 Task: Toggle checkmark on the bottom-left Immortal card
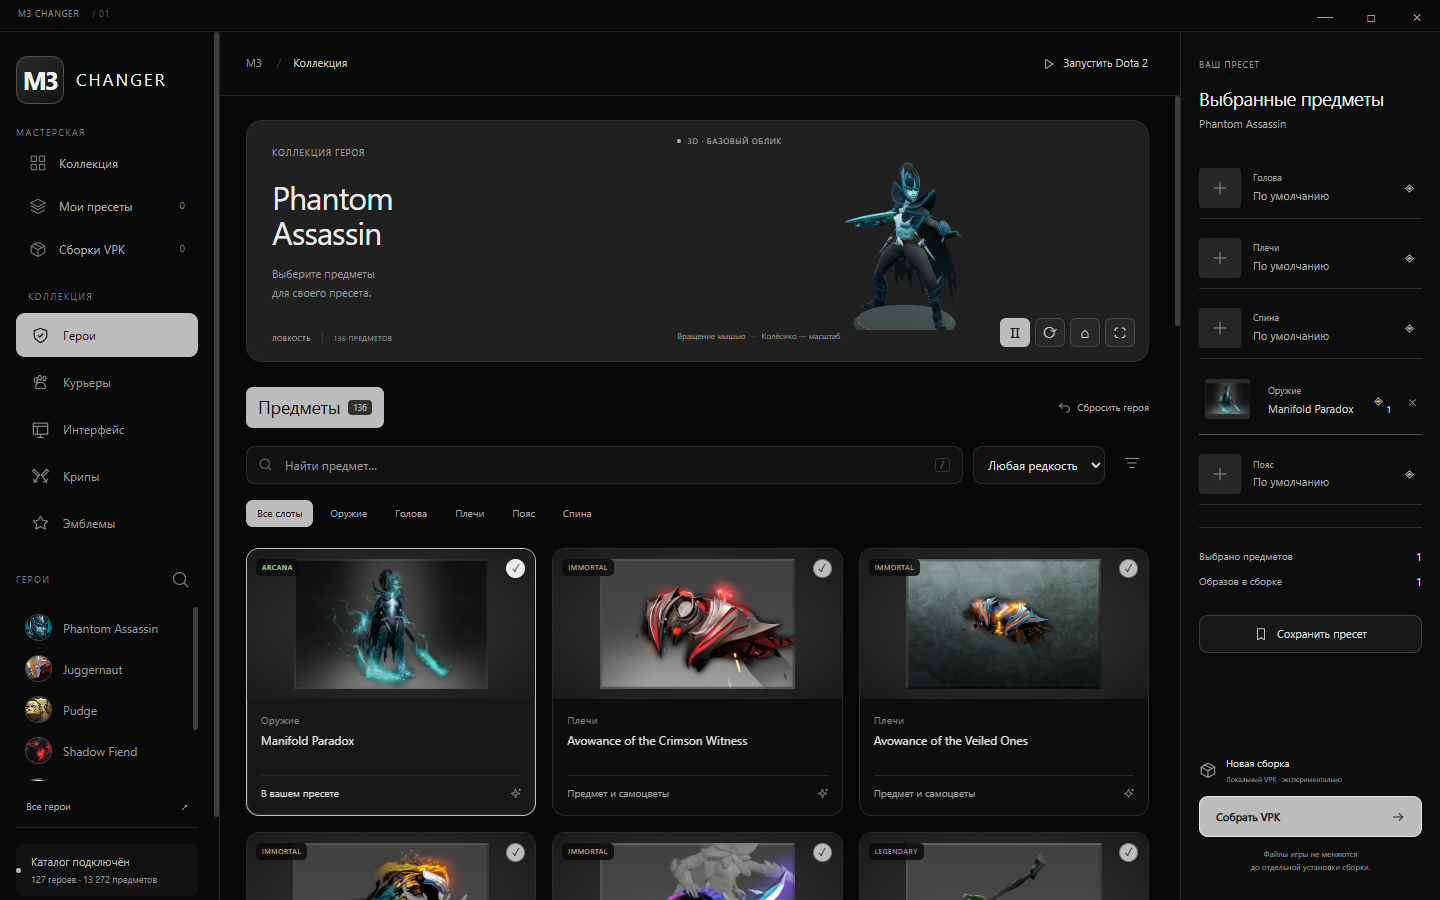tap(515, 852)
